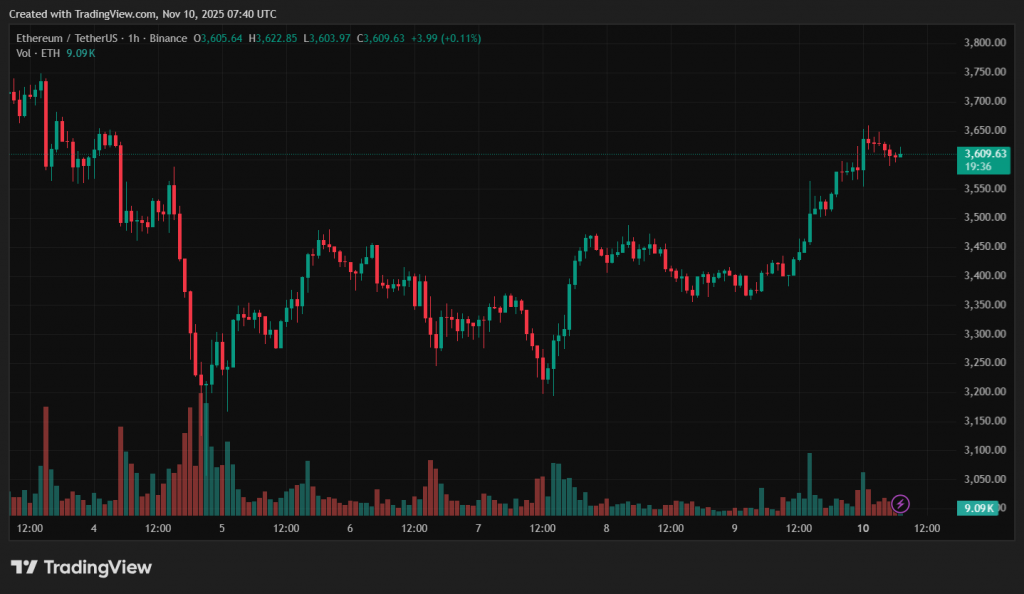Click the 3,250.00 price axis label

tap(984, 363)
